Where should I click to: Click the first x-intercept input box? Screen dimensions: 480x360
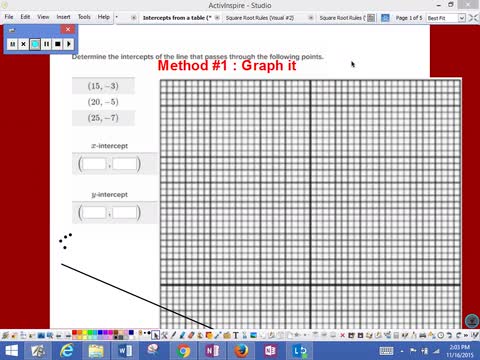pos(94,164)
